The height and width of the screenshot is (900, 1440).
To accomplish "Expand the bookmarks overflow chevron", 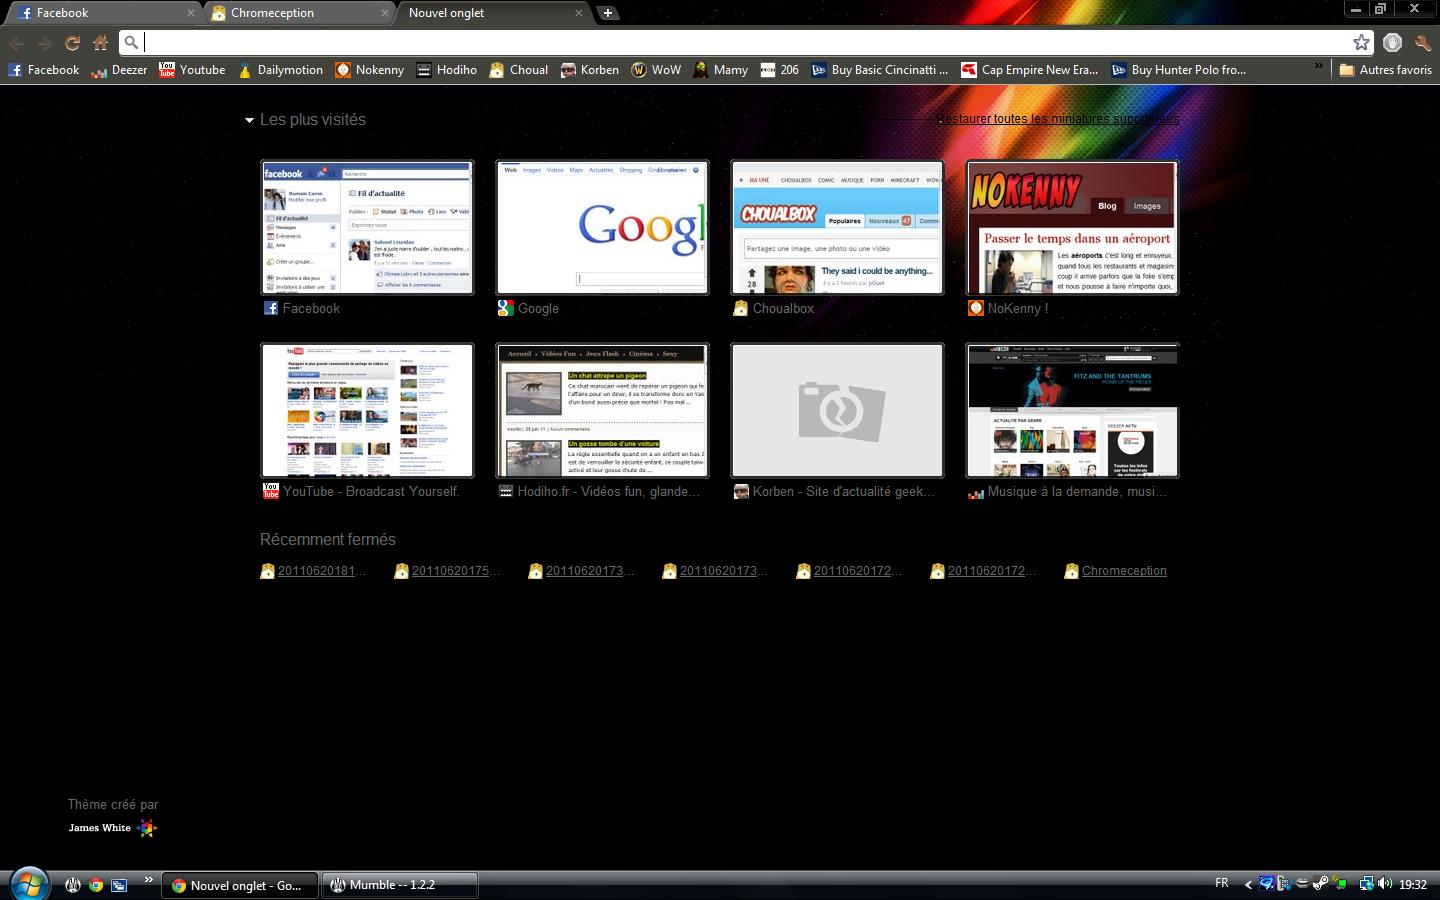I will [1318, 68].
